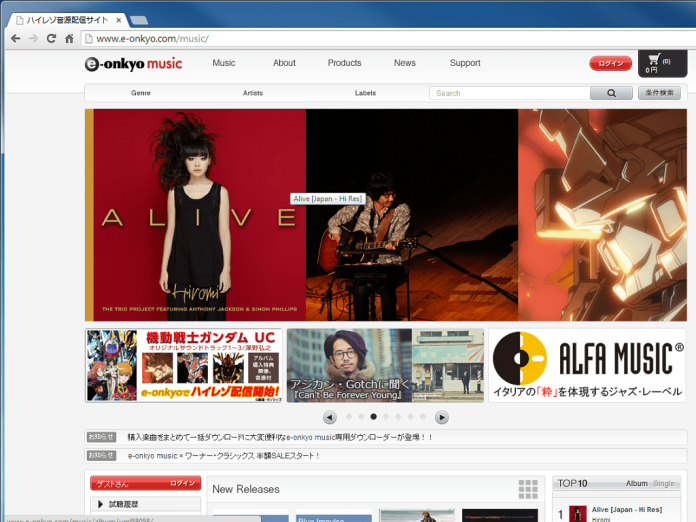Select the Genre tab
The width and height of the screenshot is (696, 522).
pos(141,93)
